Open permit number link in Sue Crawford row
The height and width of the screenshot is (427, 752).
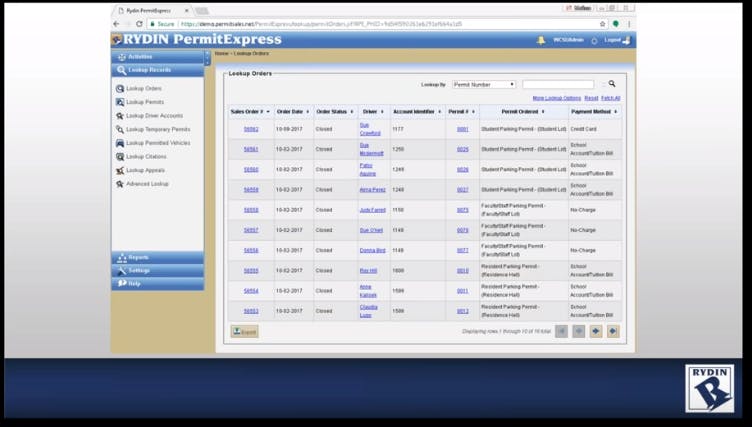click(462, 130)
